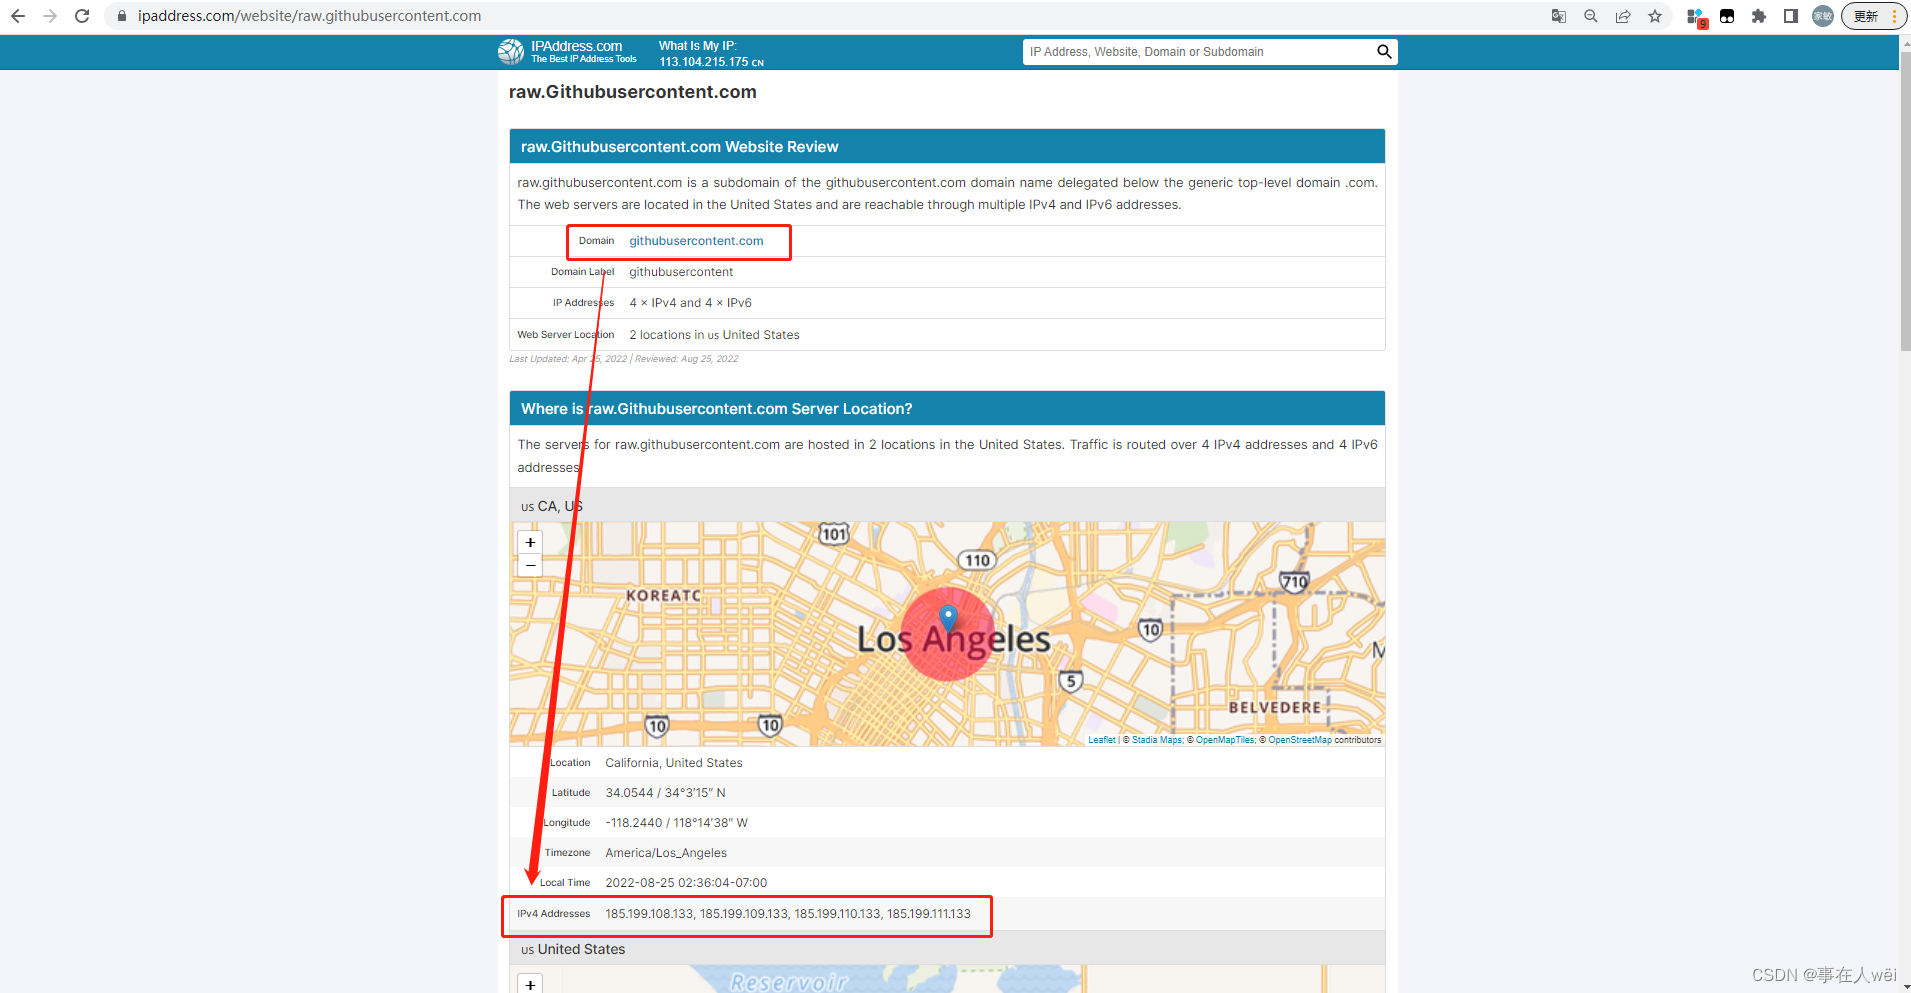The width and height of the screenshot is (1911, 993).
Task: Click the '4 × IPv4 and 4 × IPv6' text
Action: tap(690, 303)
